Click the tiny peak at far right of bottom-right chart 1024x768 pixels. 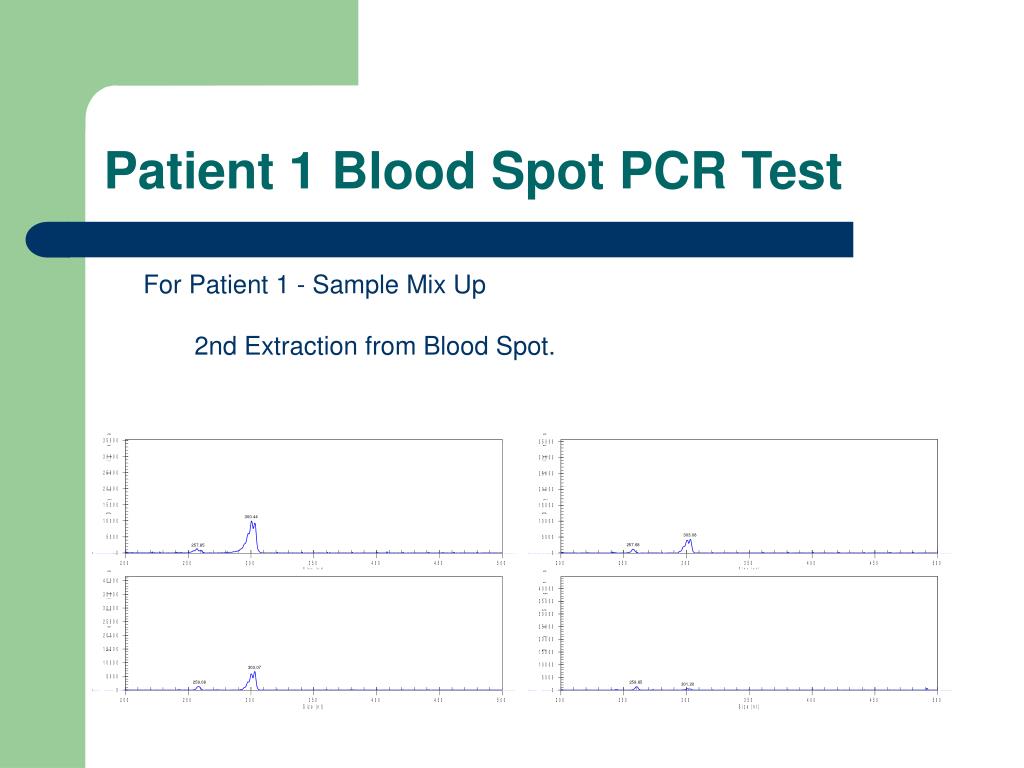coord(926,688)
